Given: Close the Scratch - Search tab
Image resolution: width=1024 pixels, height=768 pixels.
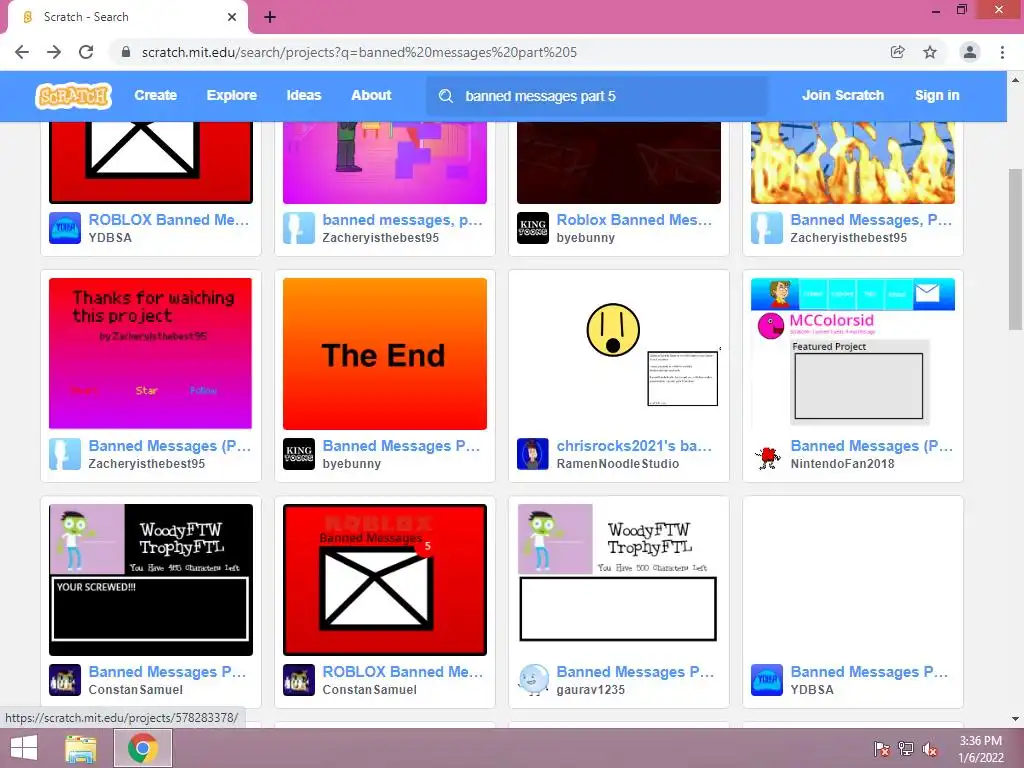Looking at the screenshot, I should [232, 17].
